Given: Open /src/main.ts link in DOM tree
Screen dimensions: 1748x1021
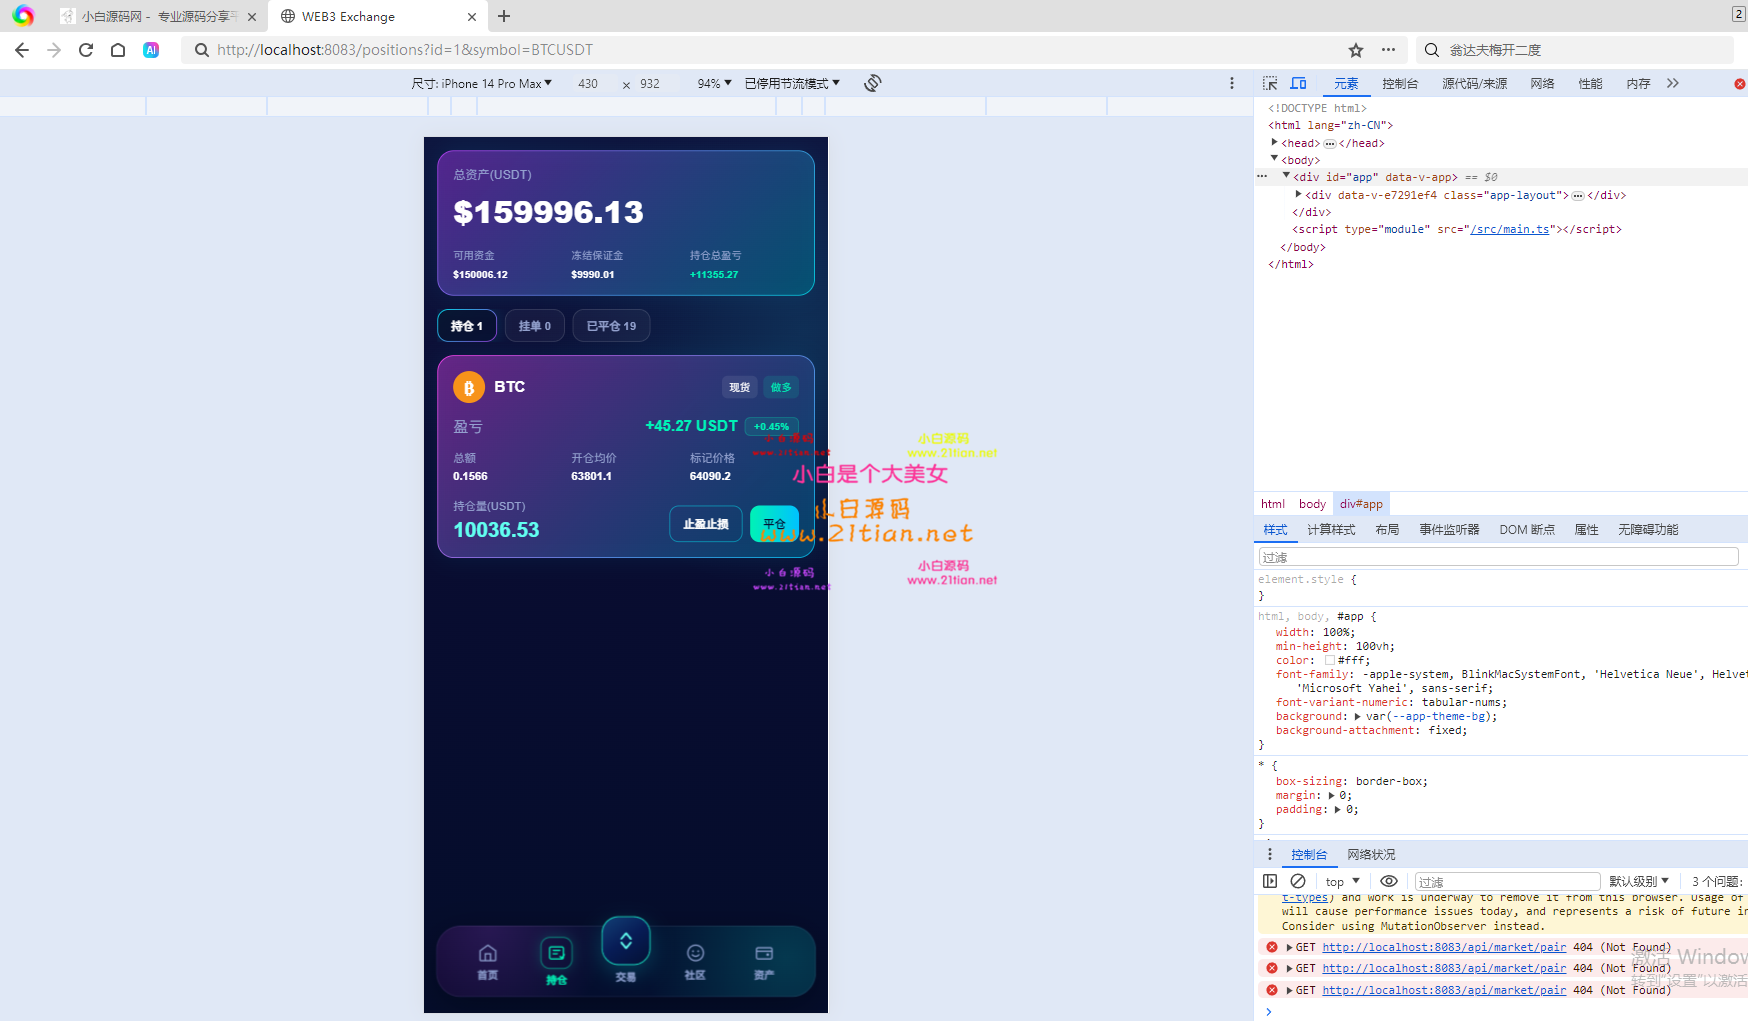Looking at the screenshot, I should point(1510,229).
